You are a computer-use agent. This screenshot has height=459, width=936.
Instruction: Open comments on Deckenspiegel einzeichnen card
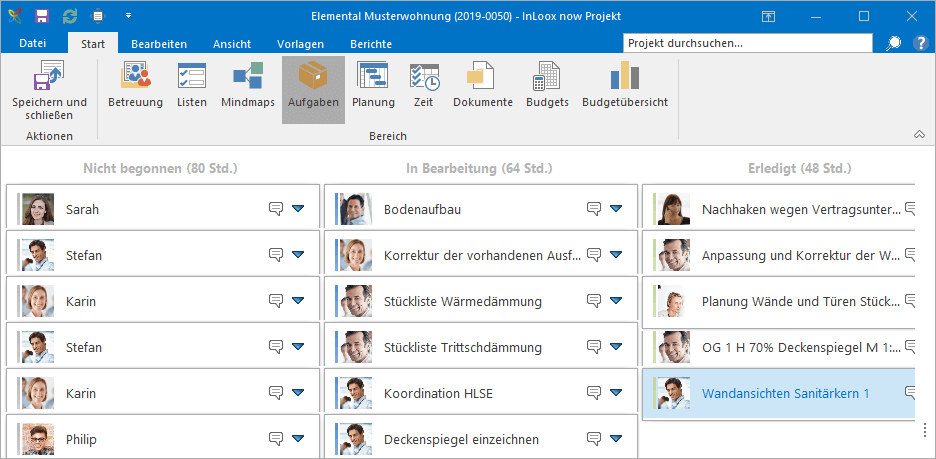click(593, 439)
